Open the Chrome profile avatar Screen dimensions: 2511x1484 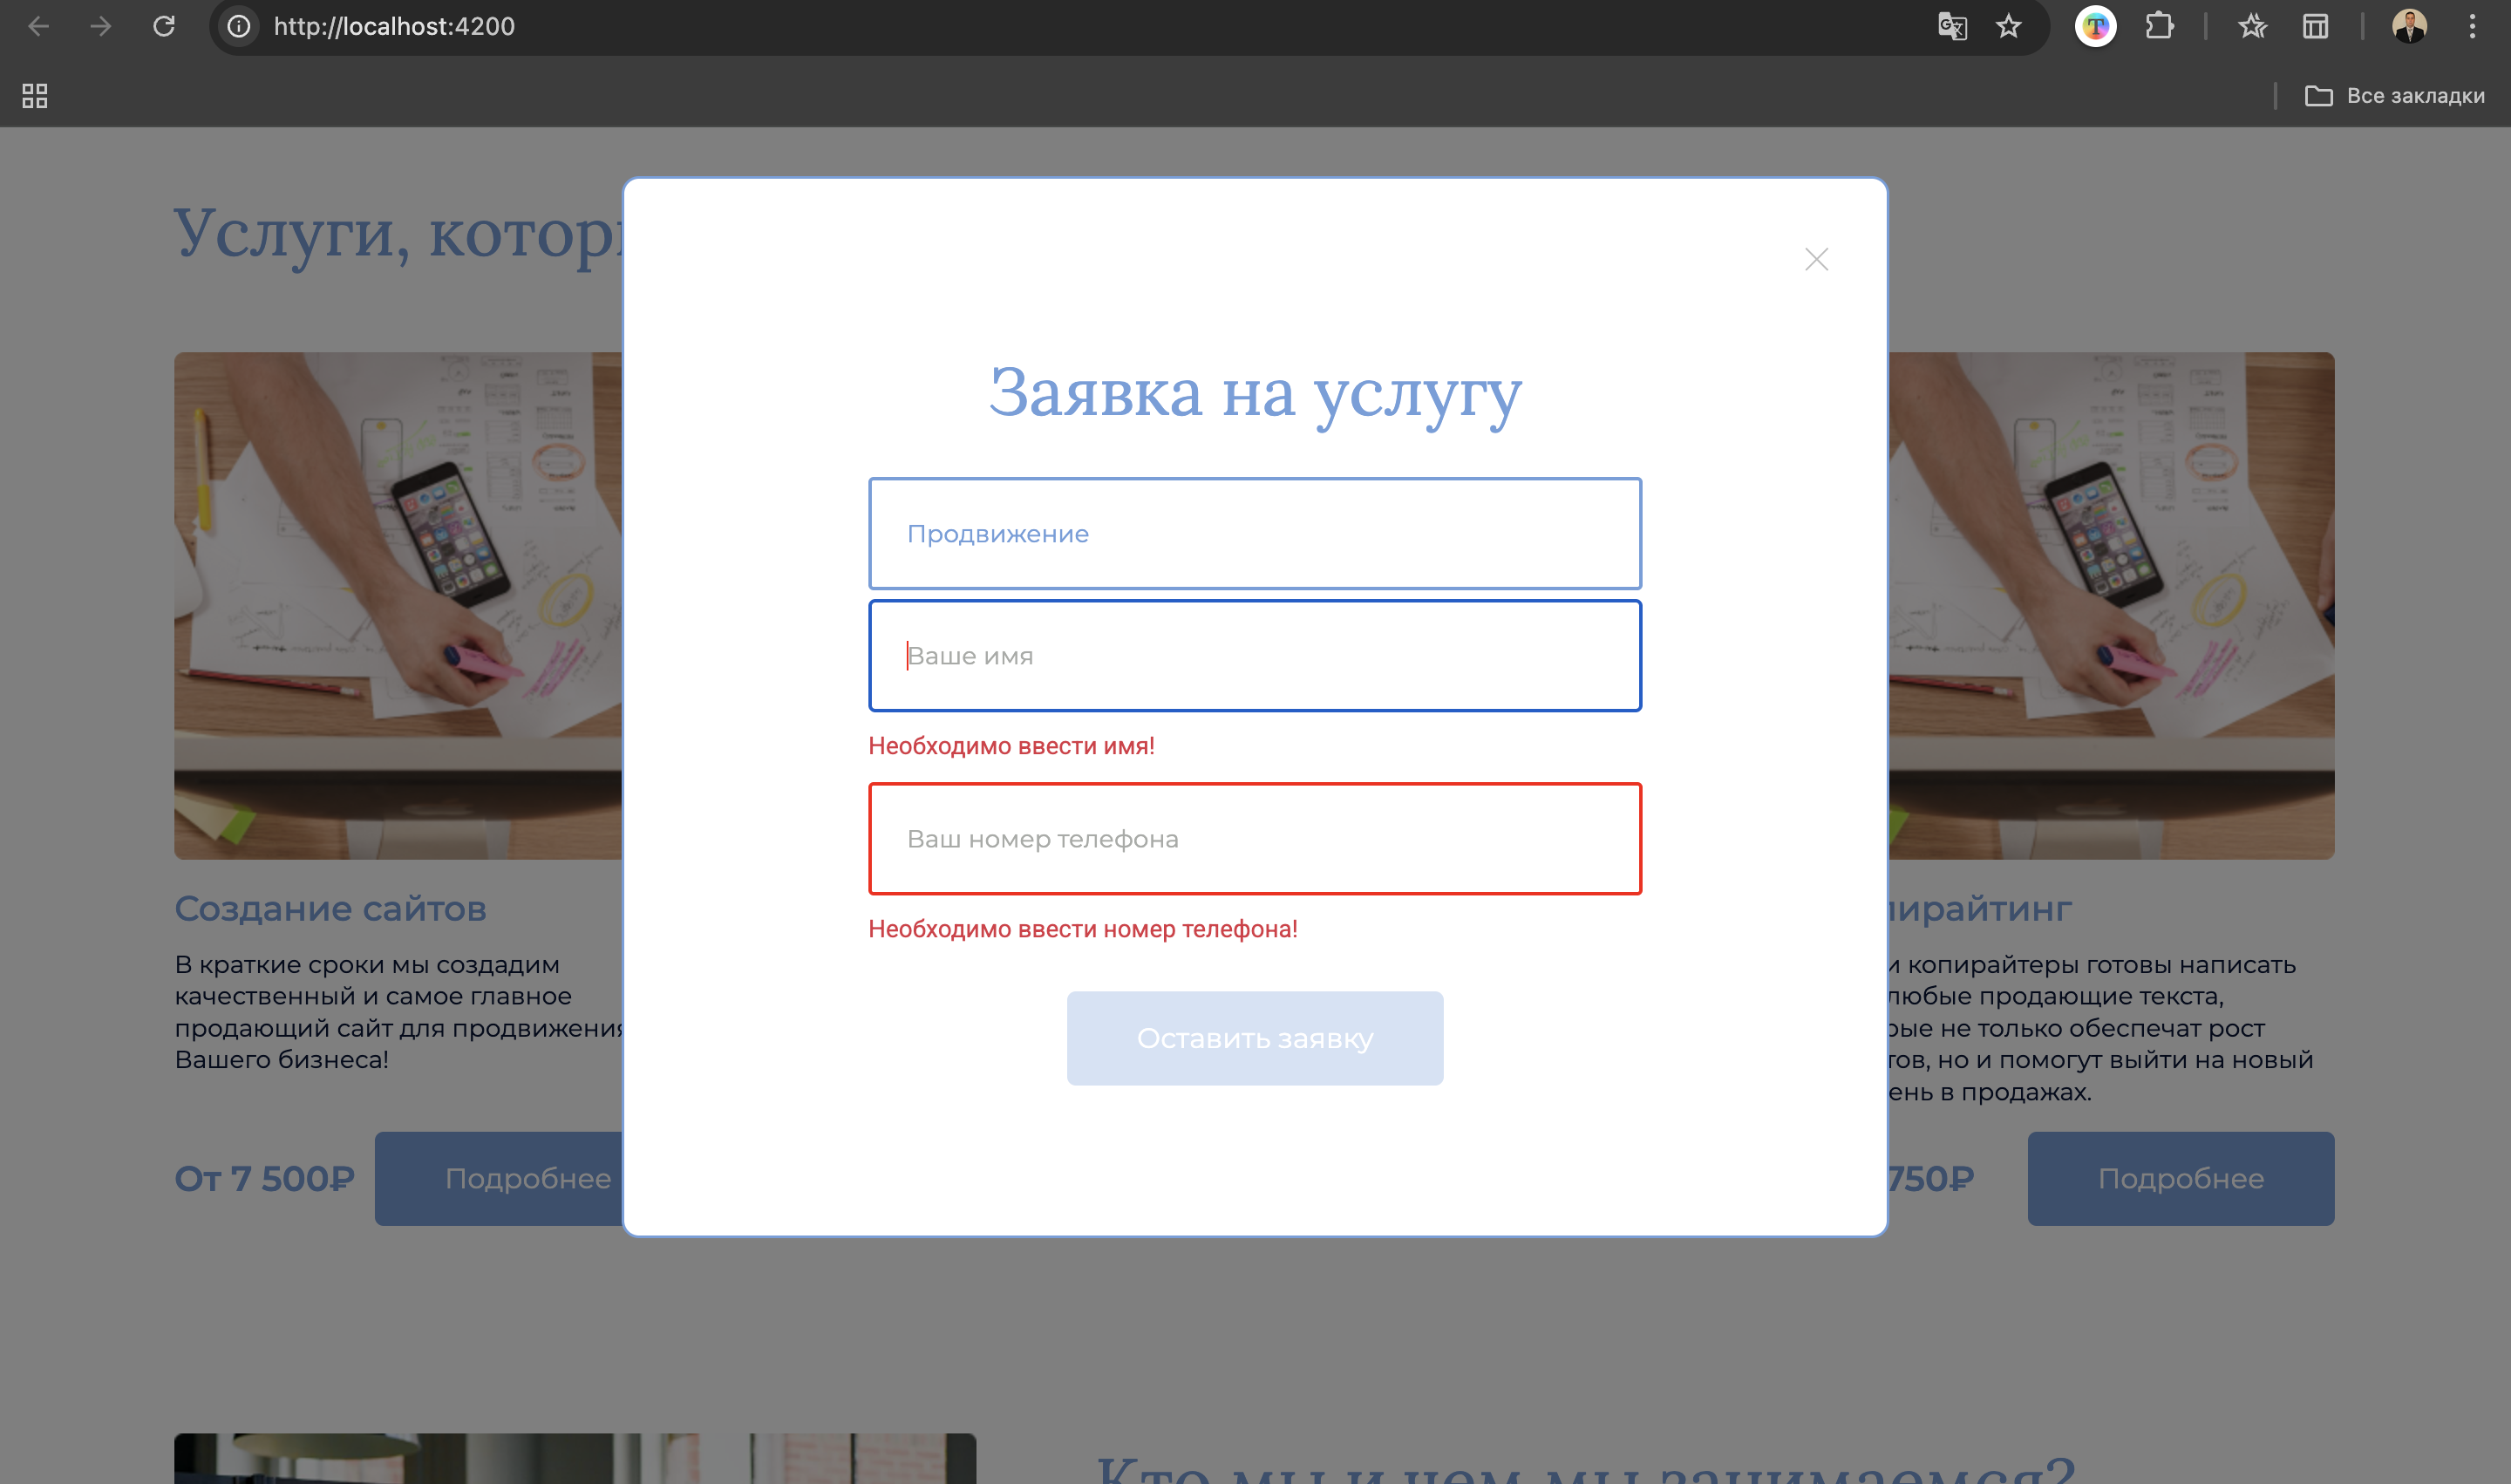pyautogui.click(x=2409, y=26)
